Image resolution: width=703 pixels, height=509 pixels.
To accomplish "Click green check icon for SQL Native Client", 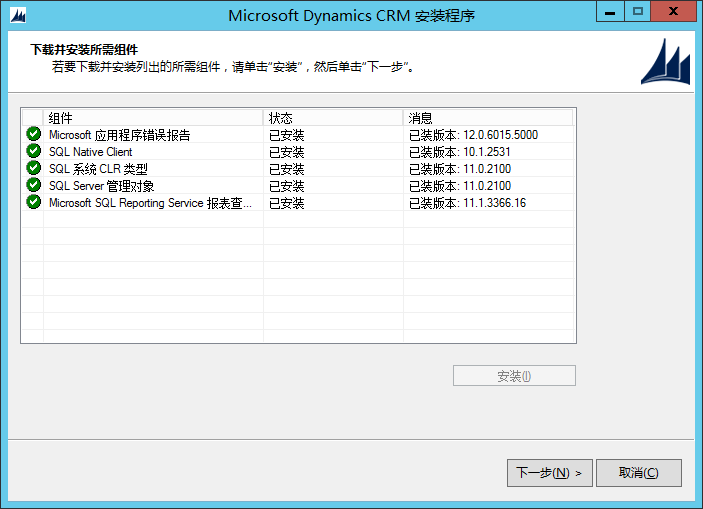I will [34, 151].
